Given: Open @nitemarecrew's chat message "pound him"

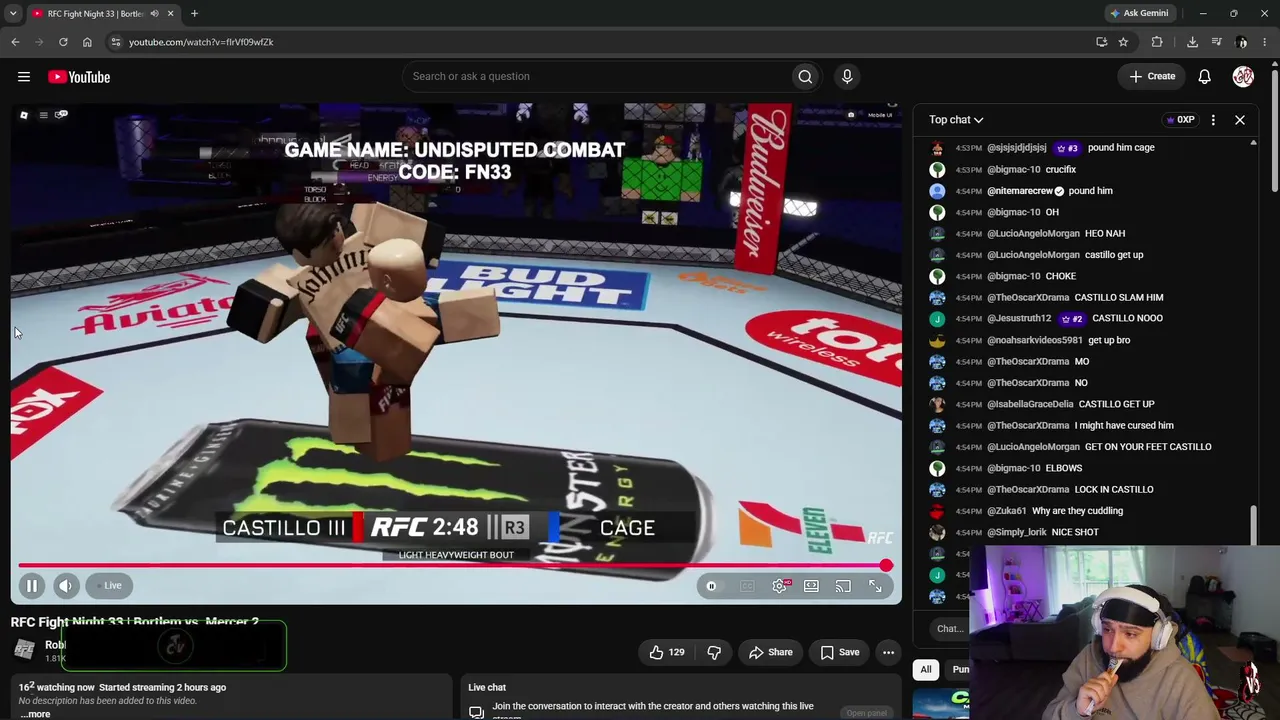Looking at the screenshot, I should tap(1090, 191).
